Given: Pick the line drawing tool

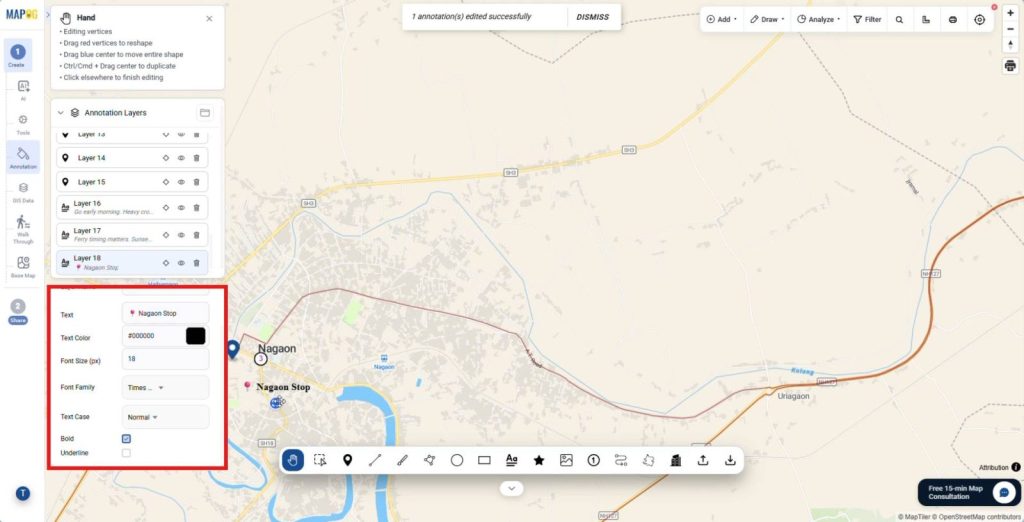Looking at the screenshot, I should click(375, 461).
